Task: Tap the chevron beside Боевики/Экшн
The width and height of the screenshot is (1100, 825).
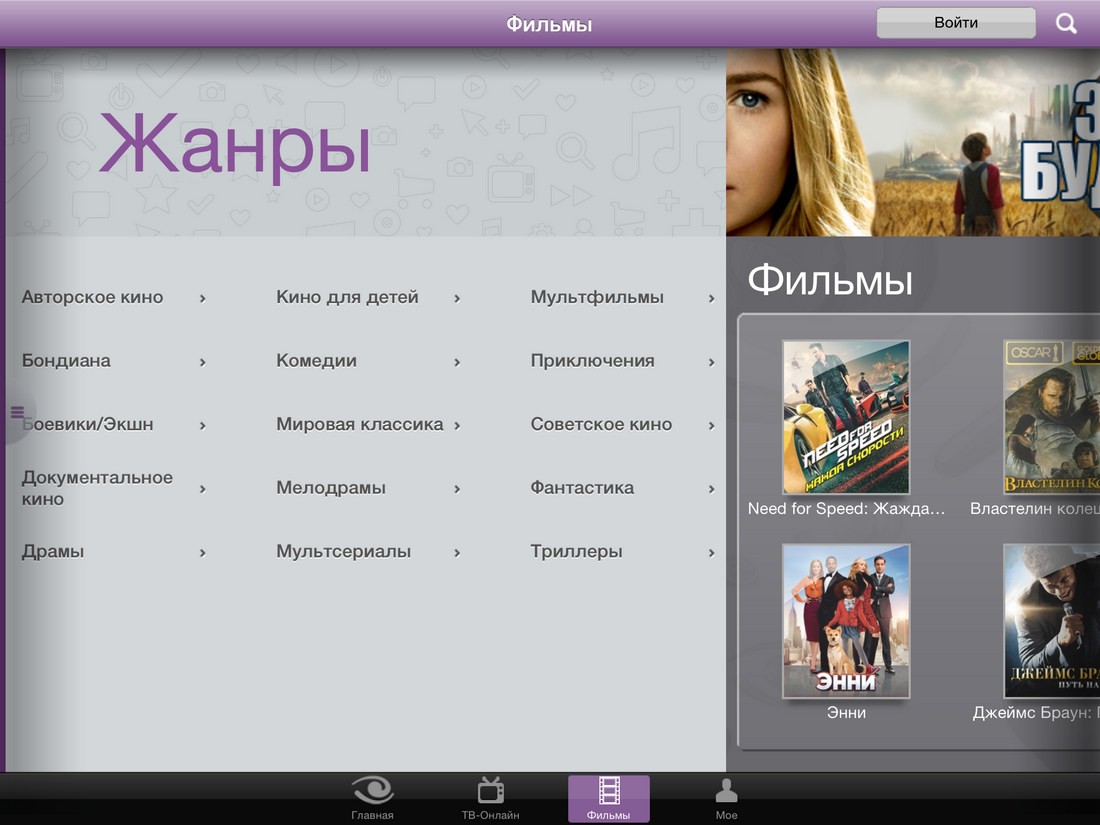Action: (202, 425)
